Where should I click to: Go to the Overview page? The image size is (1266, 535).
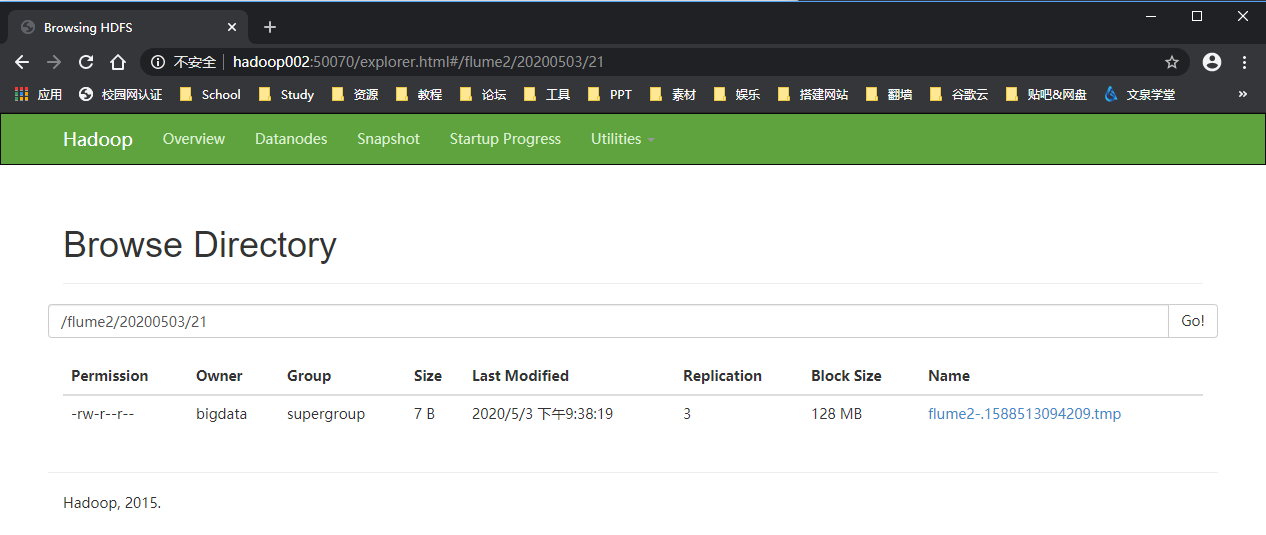pyautogui.click(x=194, y=139)
